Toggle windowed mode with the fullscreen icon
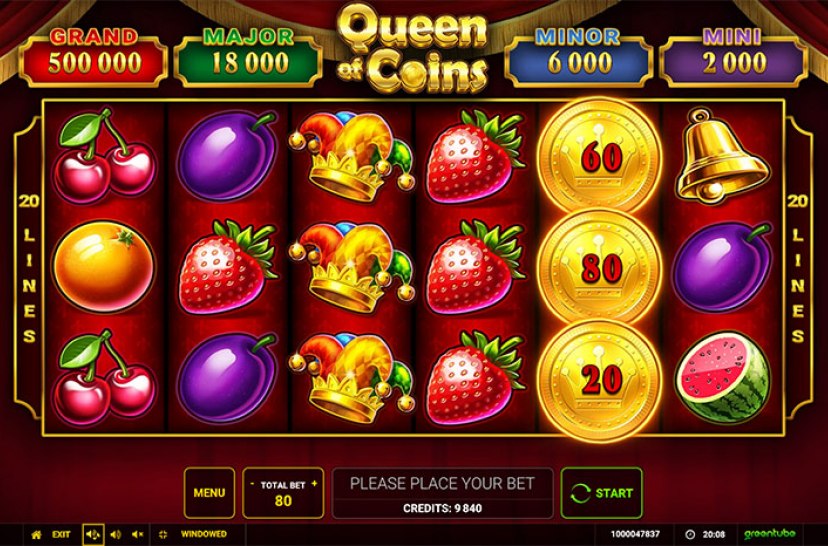The image size is (828, 546). point(163,534)
